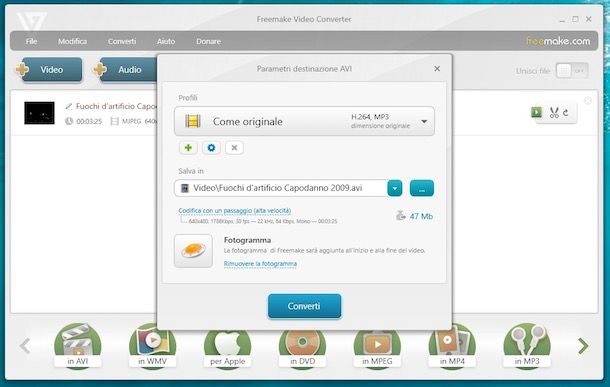Image resolution: width=610 pixels, height=387 pixels.
Task: Click the Fotogramma splash image icon
Action: 193,251
